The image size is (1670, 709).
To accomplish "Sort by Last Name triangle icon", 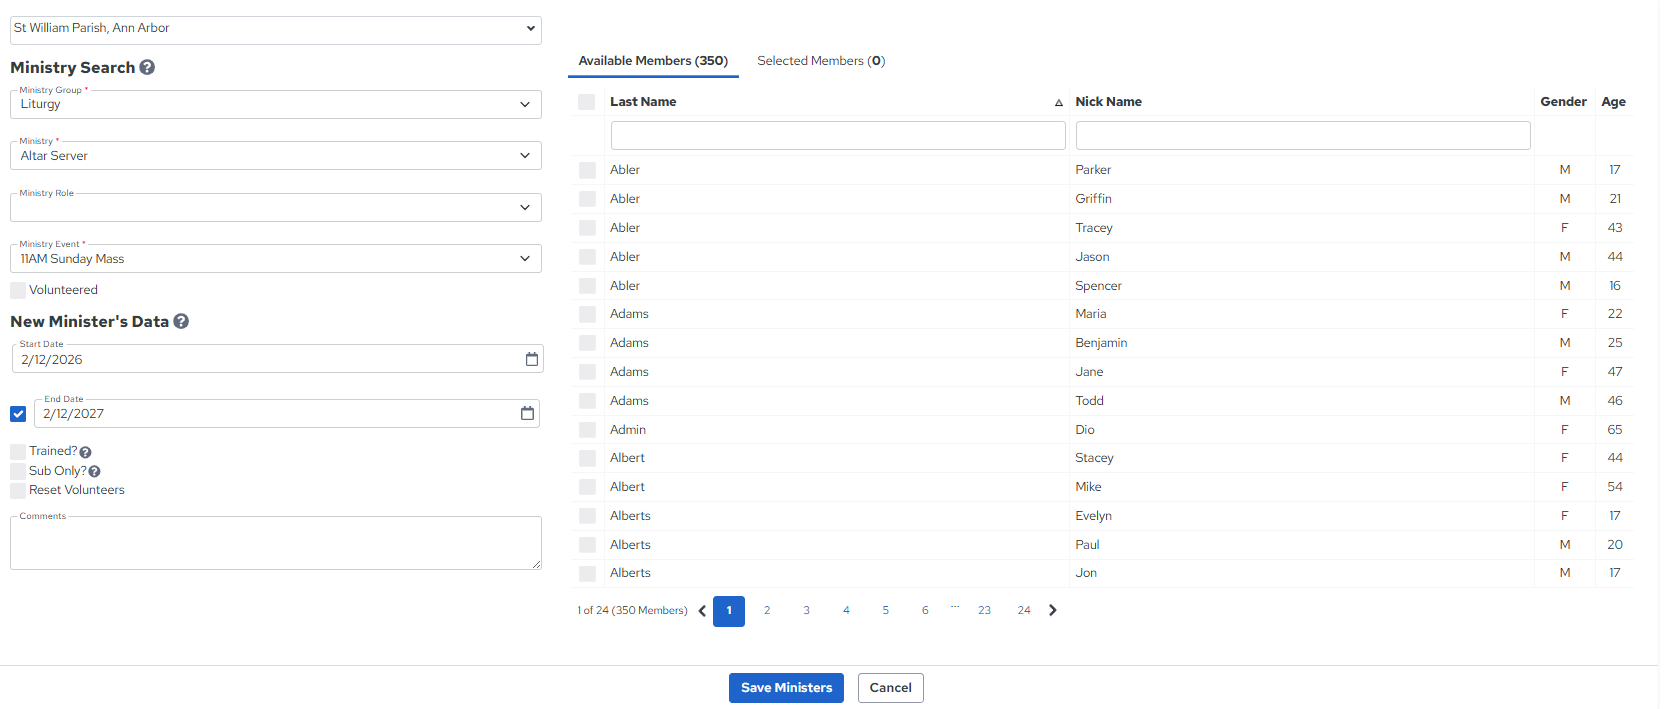I will pos(1058,103).
